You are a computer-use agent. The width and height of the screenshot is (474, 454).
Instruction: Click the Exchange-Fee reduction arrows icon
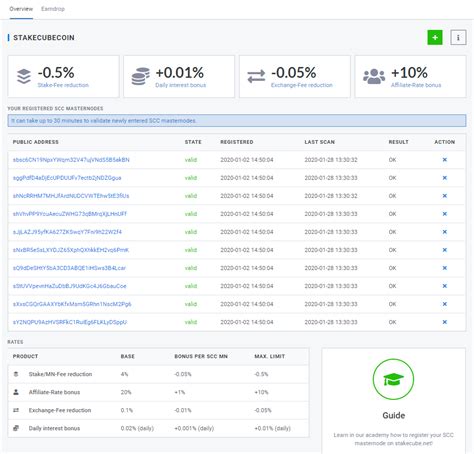[256, 76]
